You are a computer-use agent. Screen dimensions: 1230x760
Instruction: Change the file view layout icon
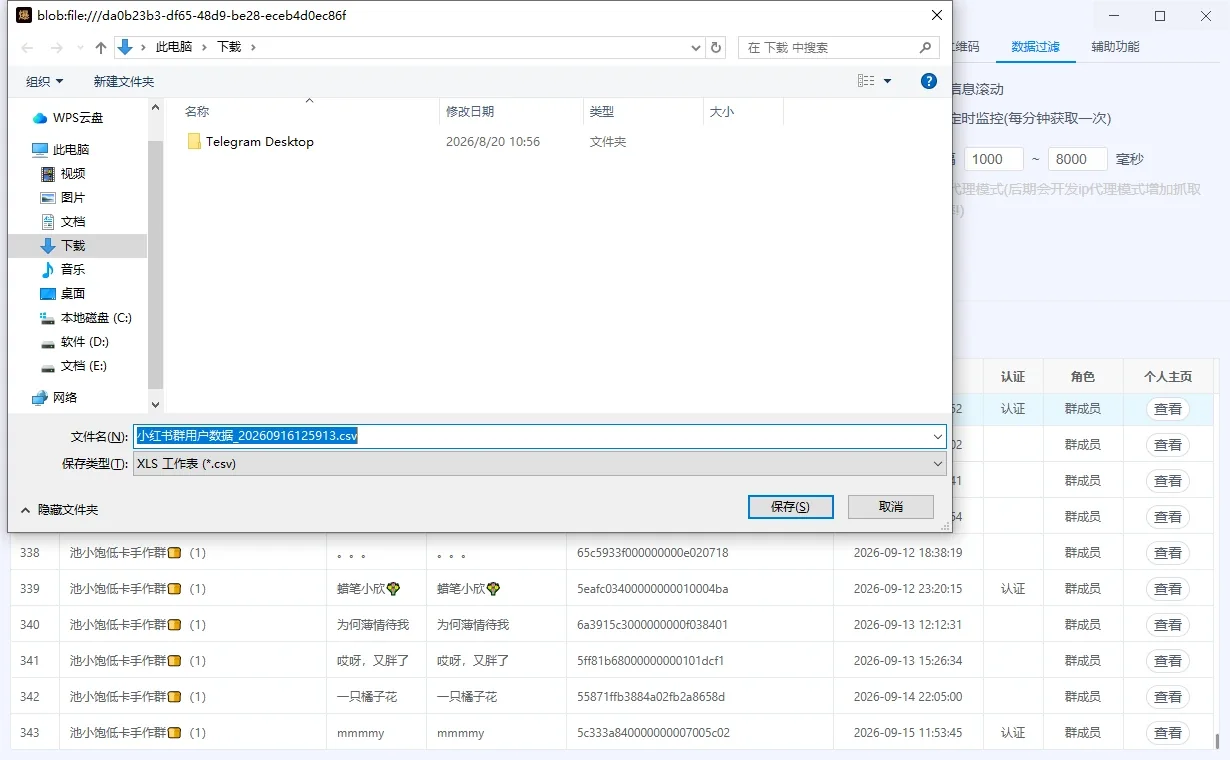866,81
